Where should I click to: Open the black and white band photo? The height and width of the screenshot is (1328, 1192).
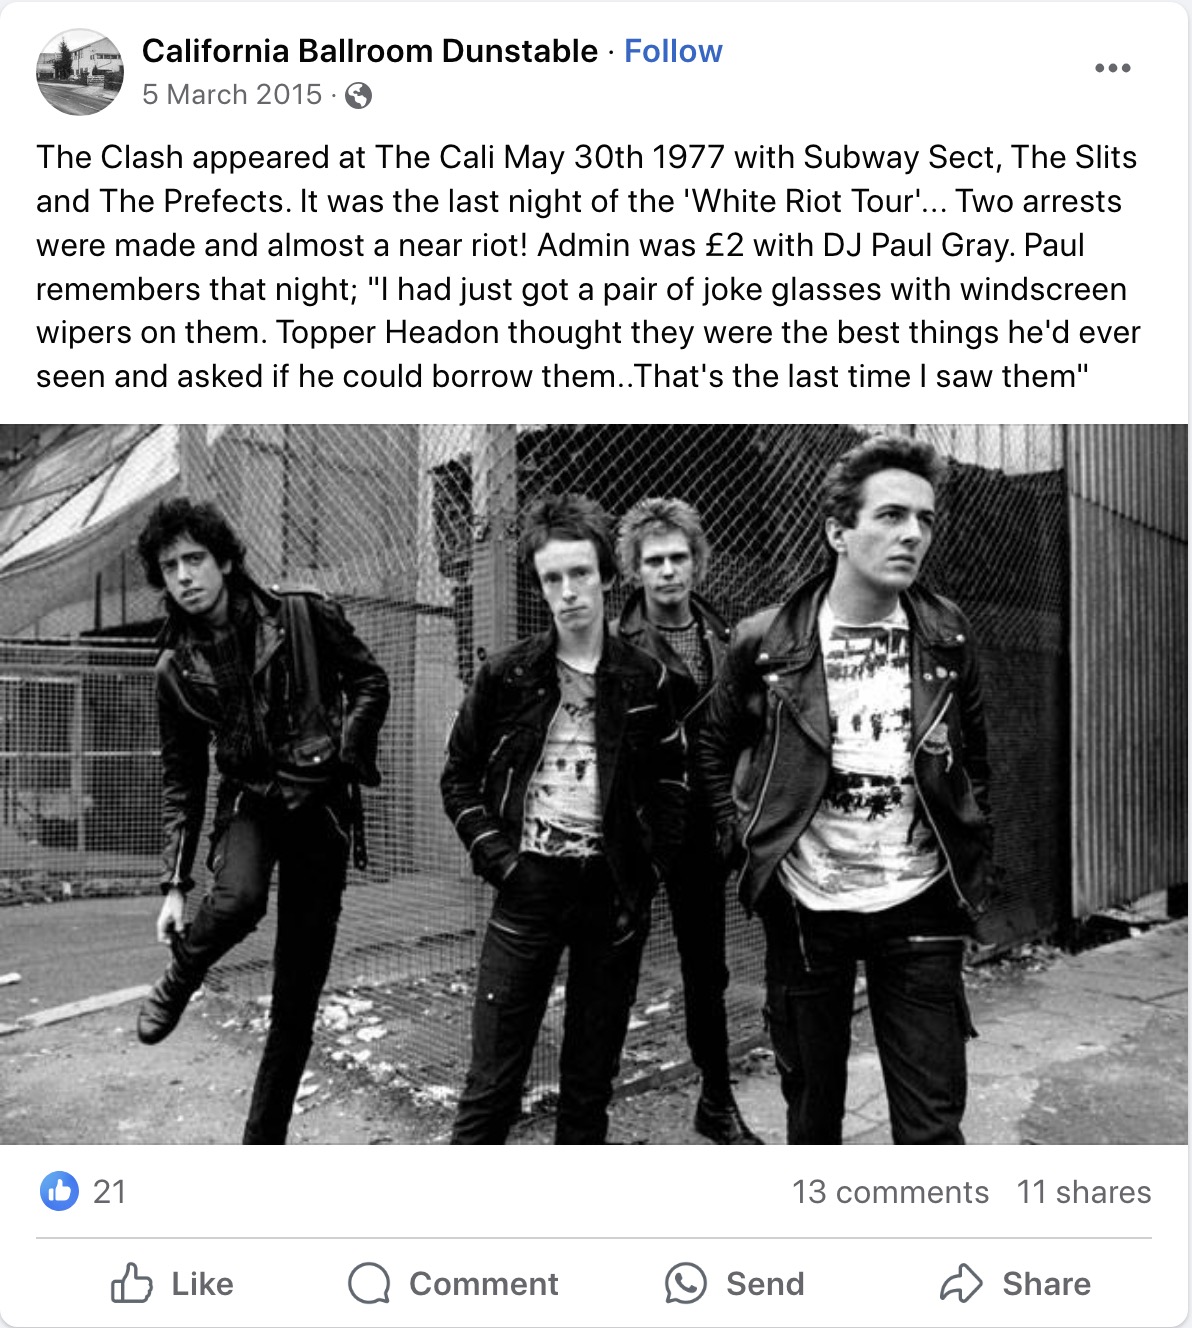point(594,784)
